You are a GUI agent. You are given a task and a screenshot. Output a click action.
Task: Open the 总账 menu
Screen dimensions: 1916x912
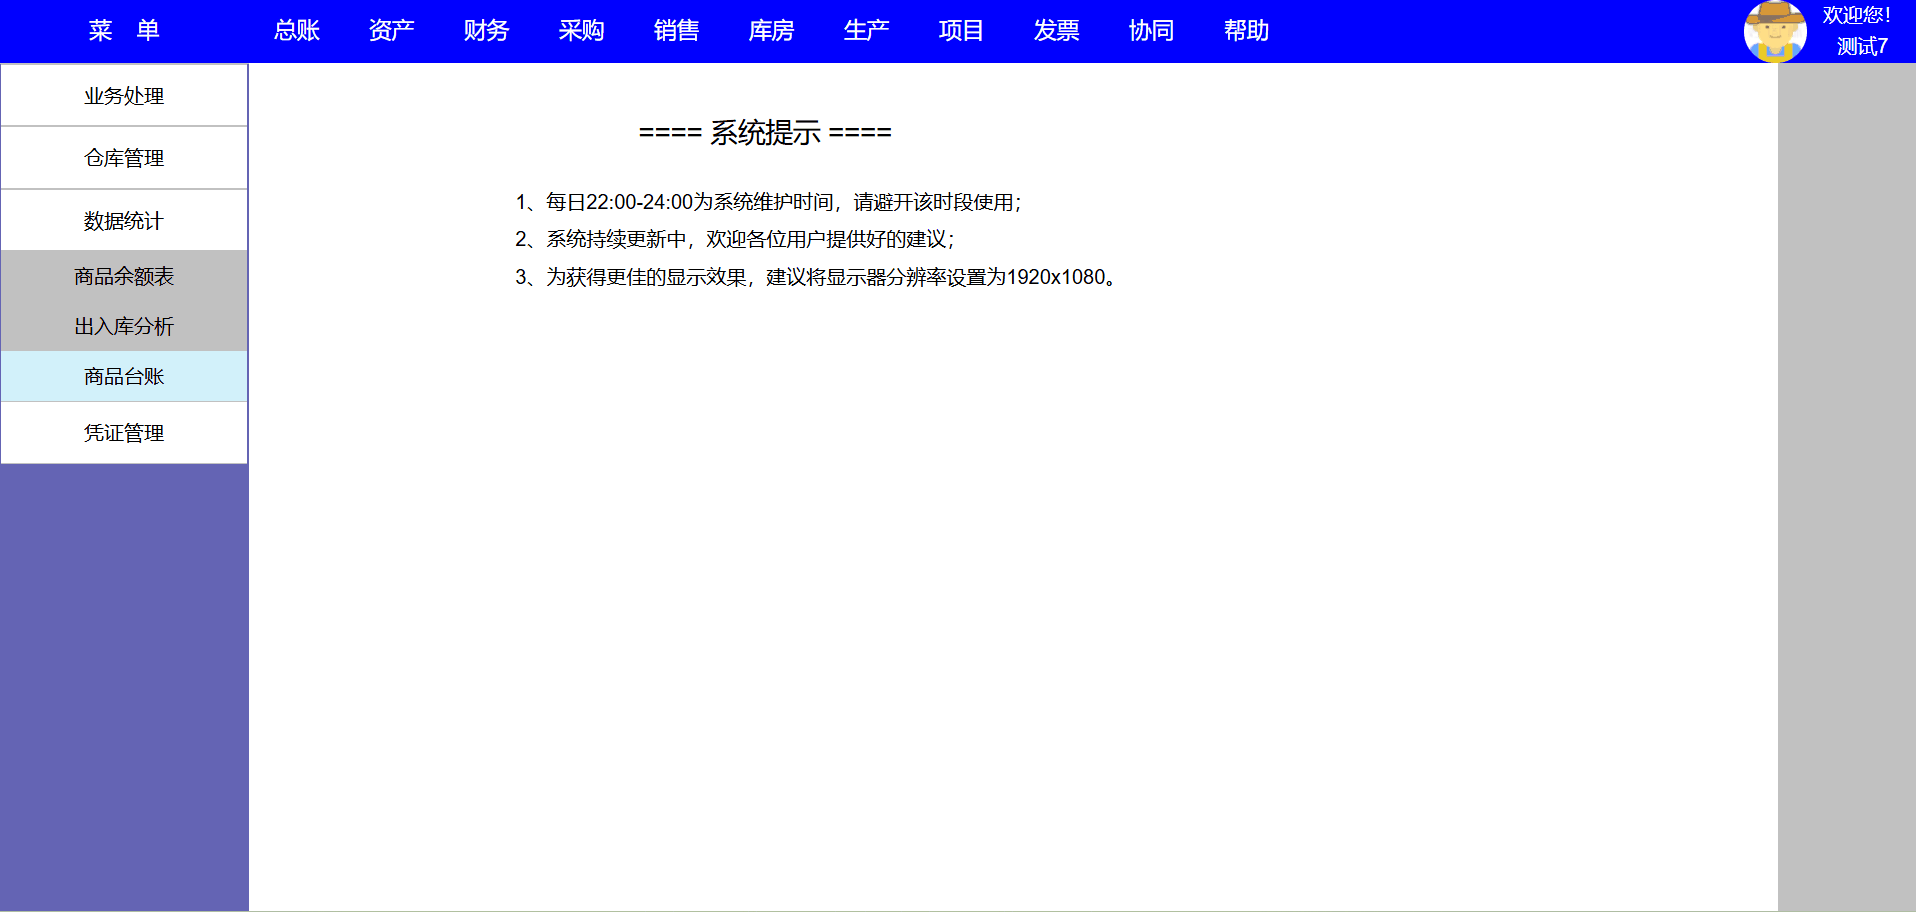point(296,31)
